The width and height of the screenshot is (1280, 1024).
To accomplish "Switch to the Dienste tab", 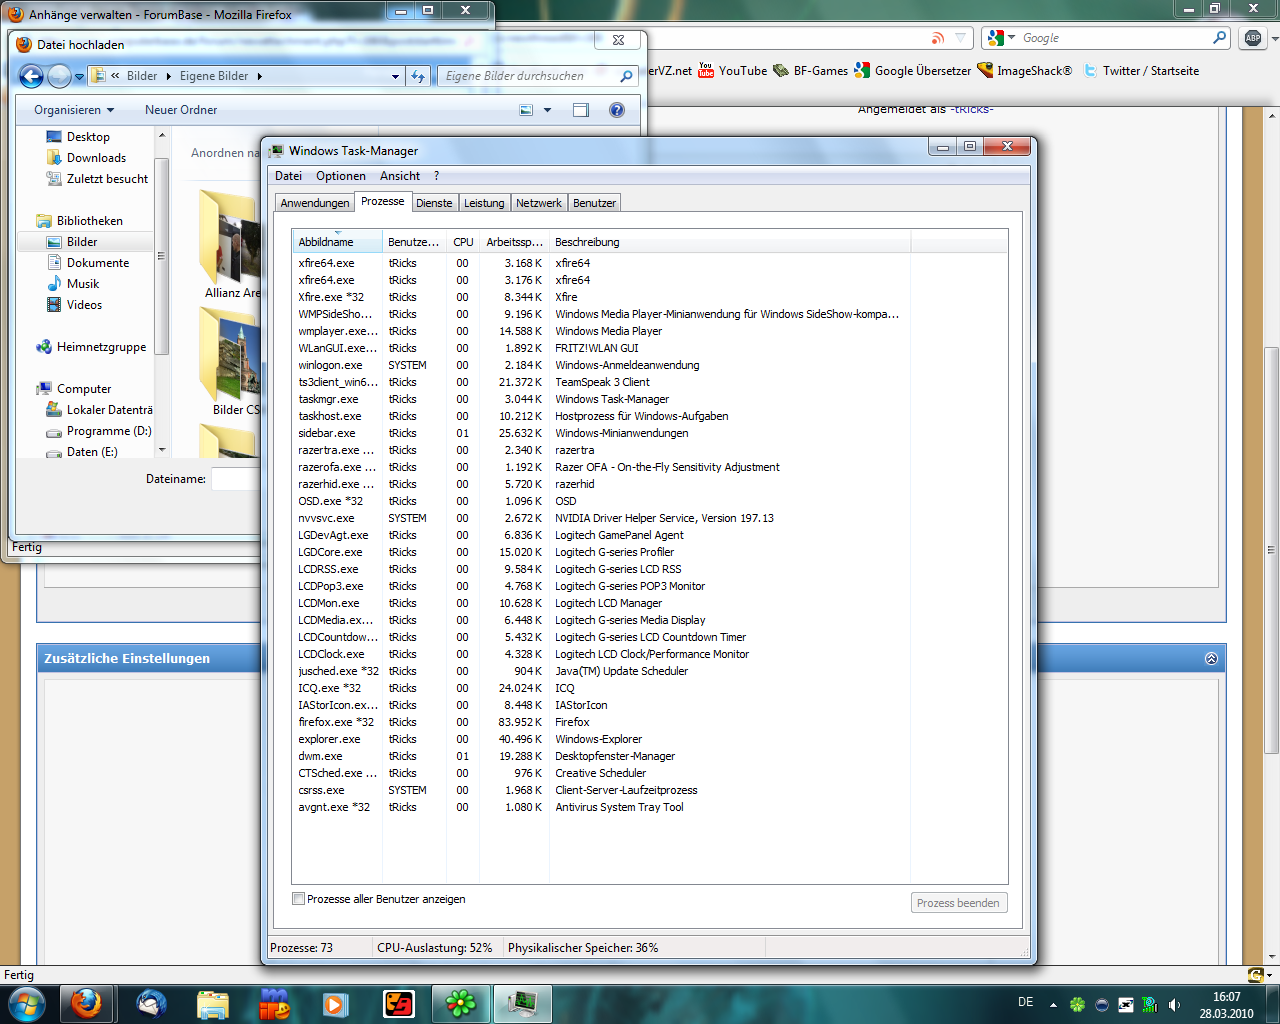I will pyautogui.click(x=434, y=203).
